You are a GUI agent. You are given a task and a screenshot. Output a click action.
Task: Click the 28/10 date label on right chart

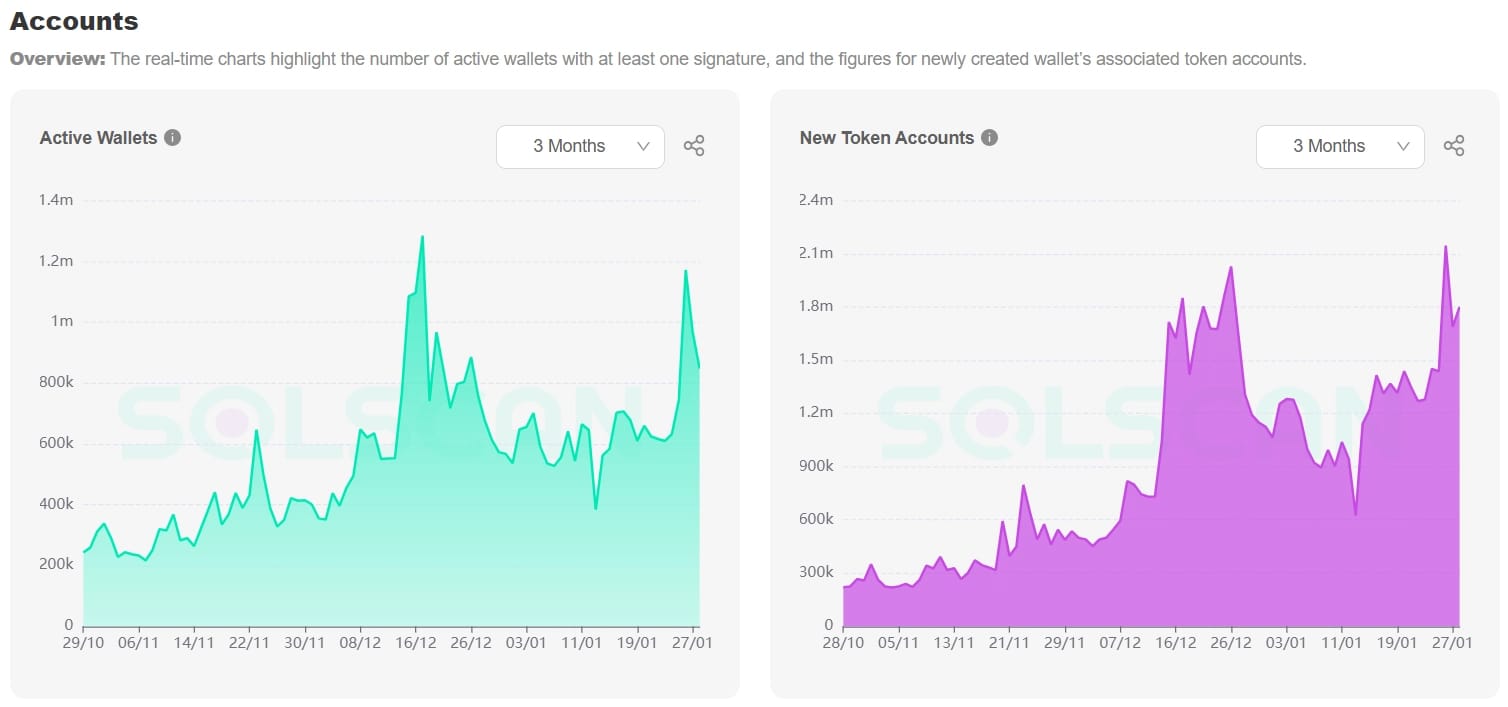(x=844, y=644)
